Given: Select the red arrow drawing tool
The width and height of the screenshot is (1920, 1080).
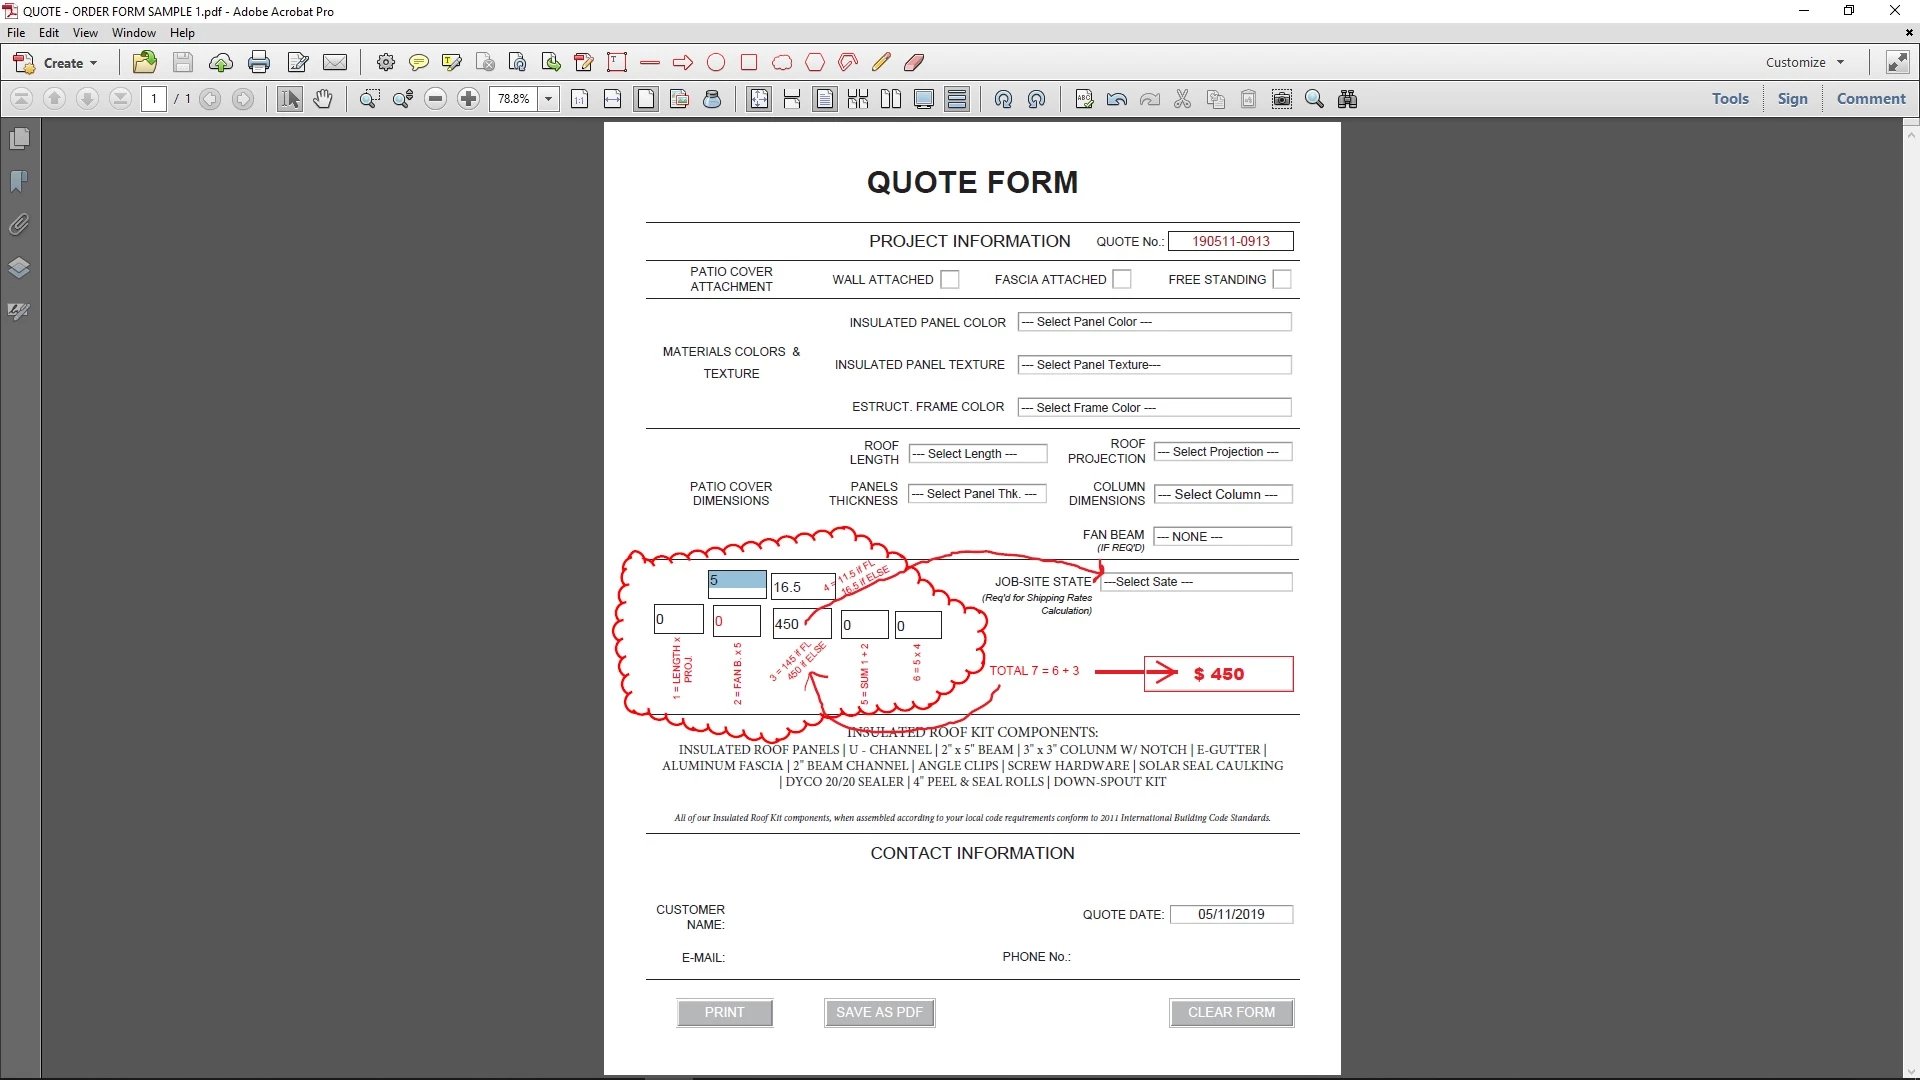Looking at the screenshot, I should [x=683, y=62].
